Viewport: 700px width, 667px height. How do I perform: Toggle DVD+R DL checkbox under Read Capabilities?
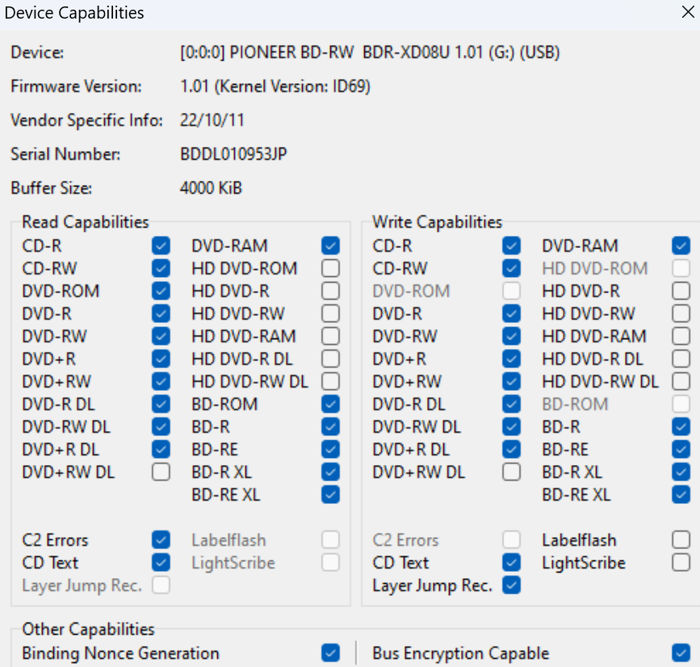click(161, 449)
